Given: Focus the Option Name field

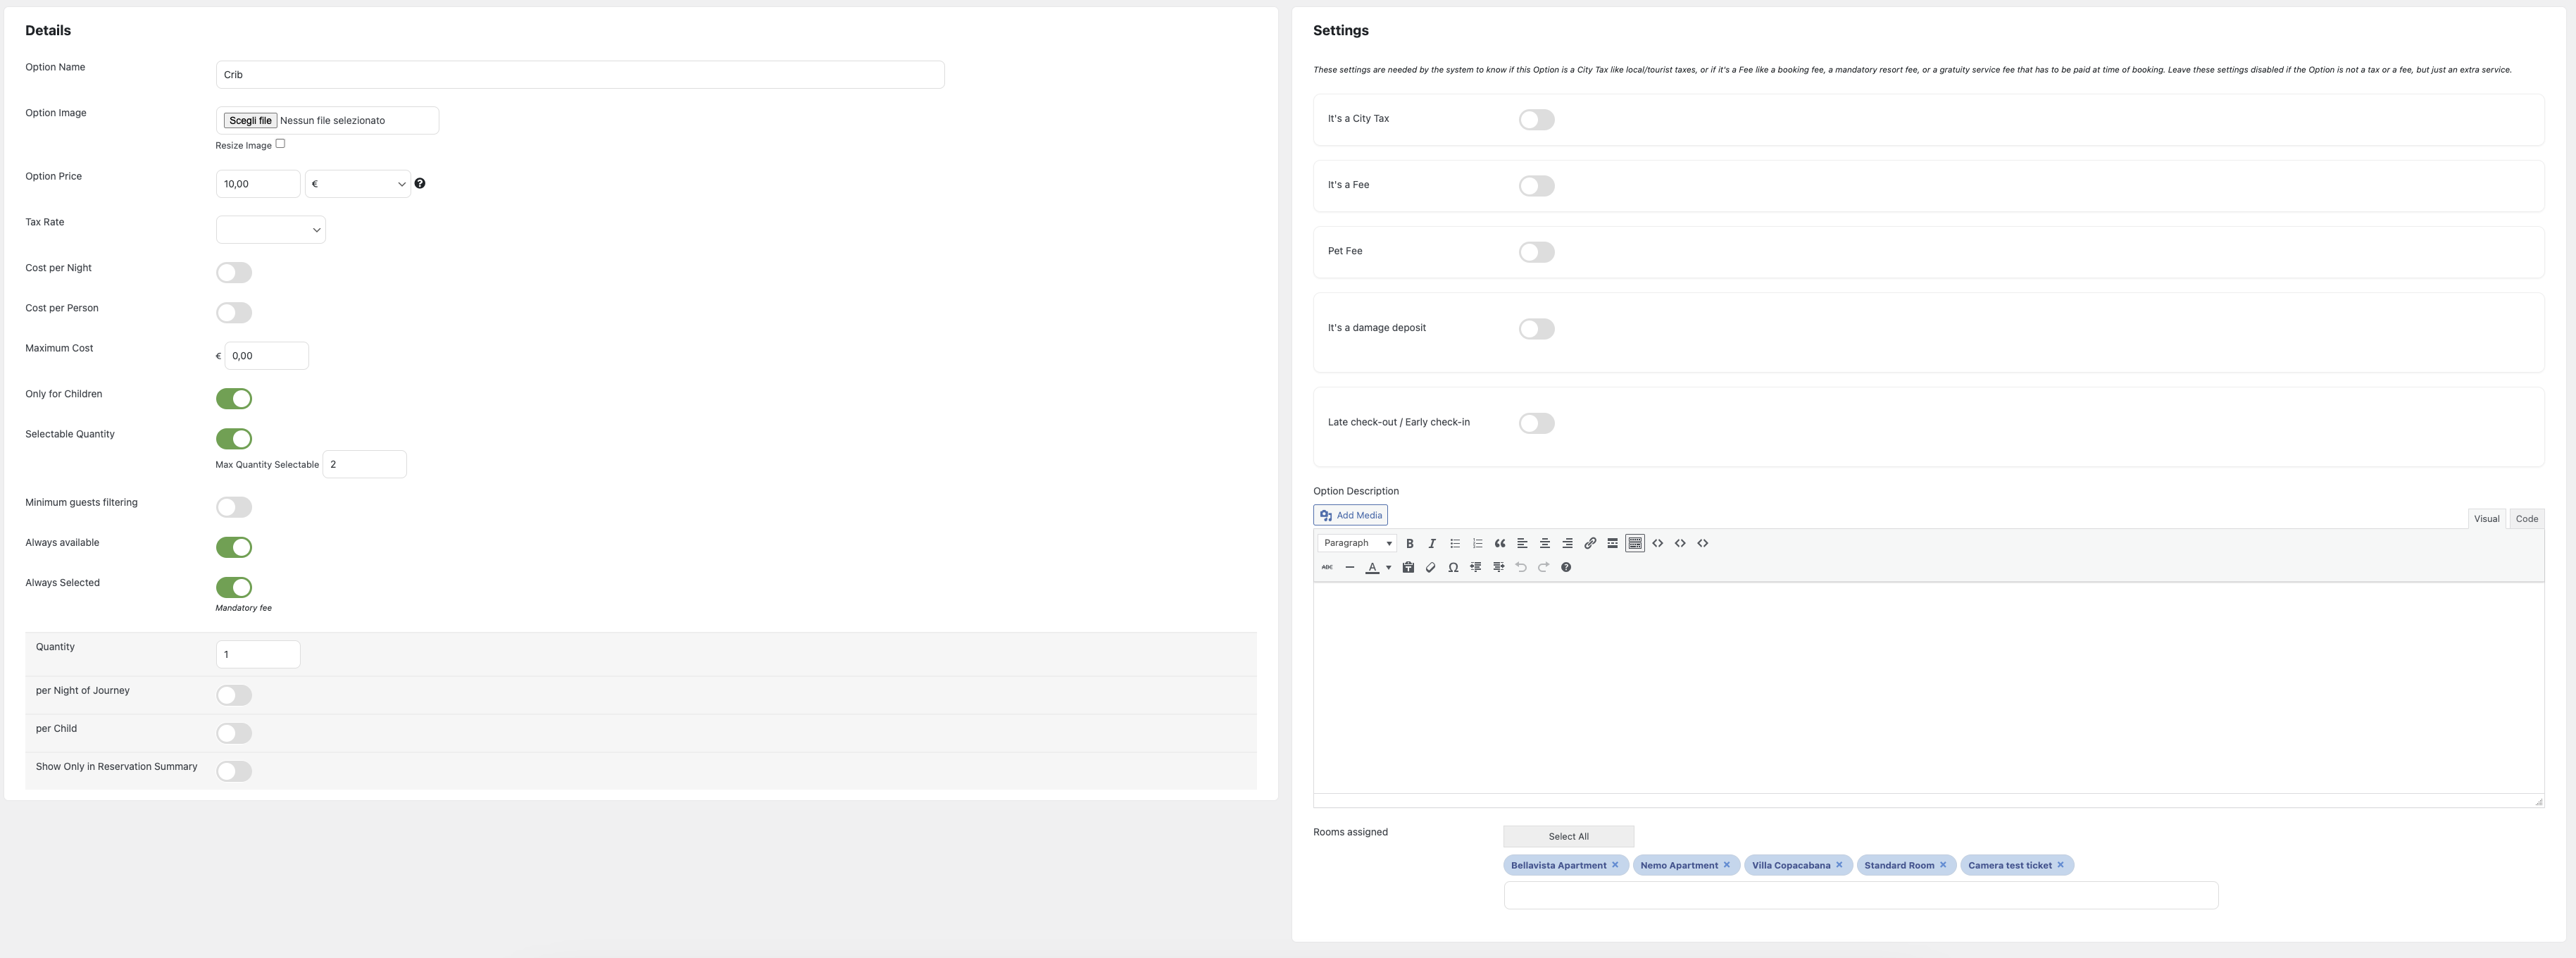Looking at the screenshot, I should [x=580, y=75].
